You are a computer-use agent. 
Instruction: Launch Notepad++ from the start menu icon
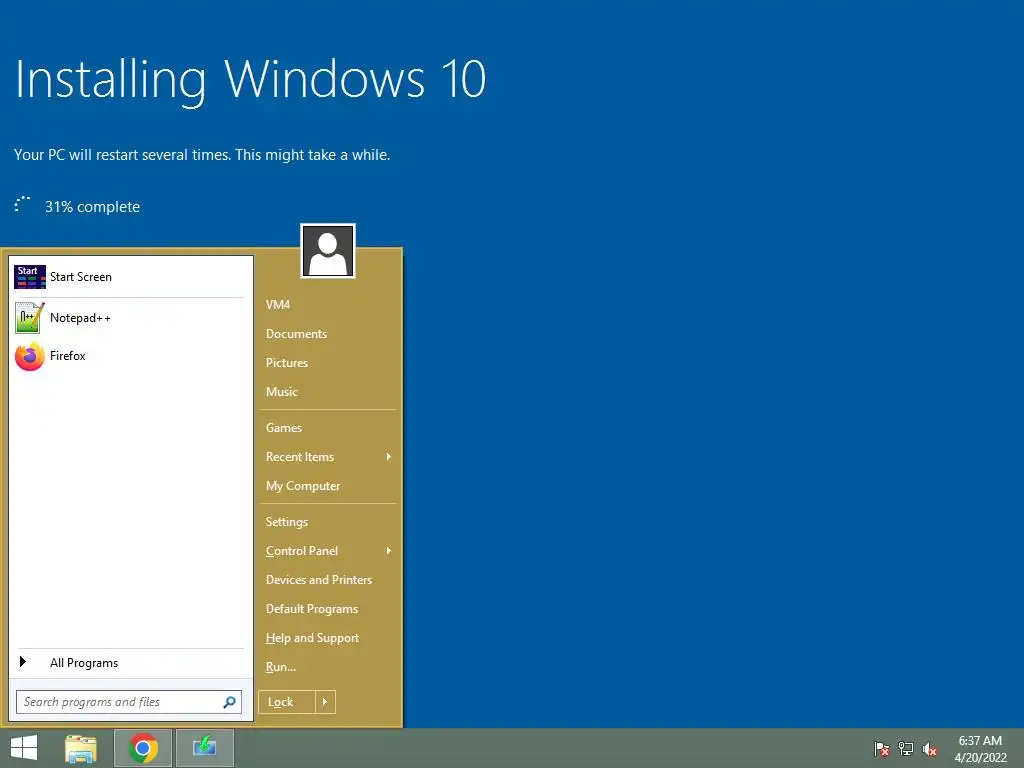[29, 318]
